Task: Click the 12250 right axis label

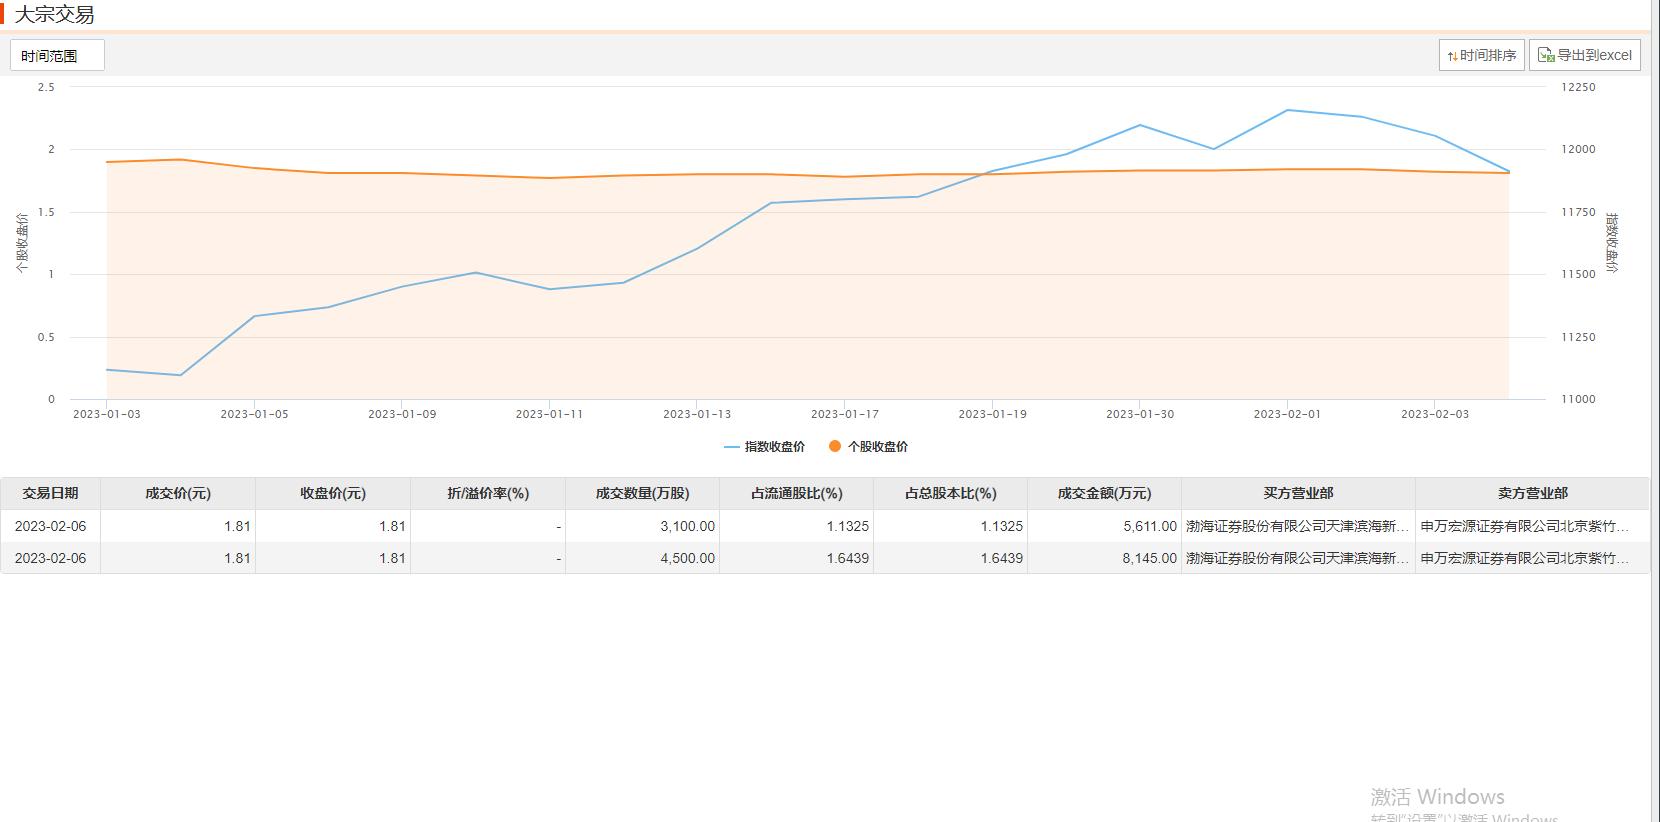Action: coord(1578,87)
